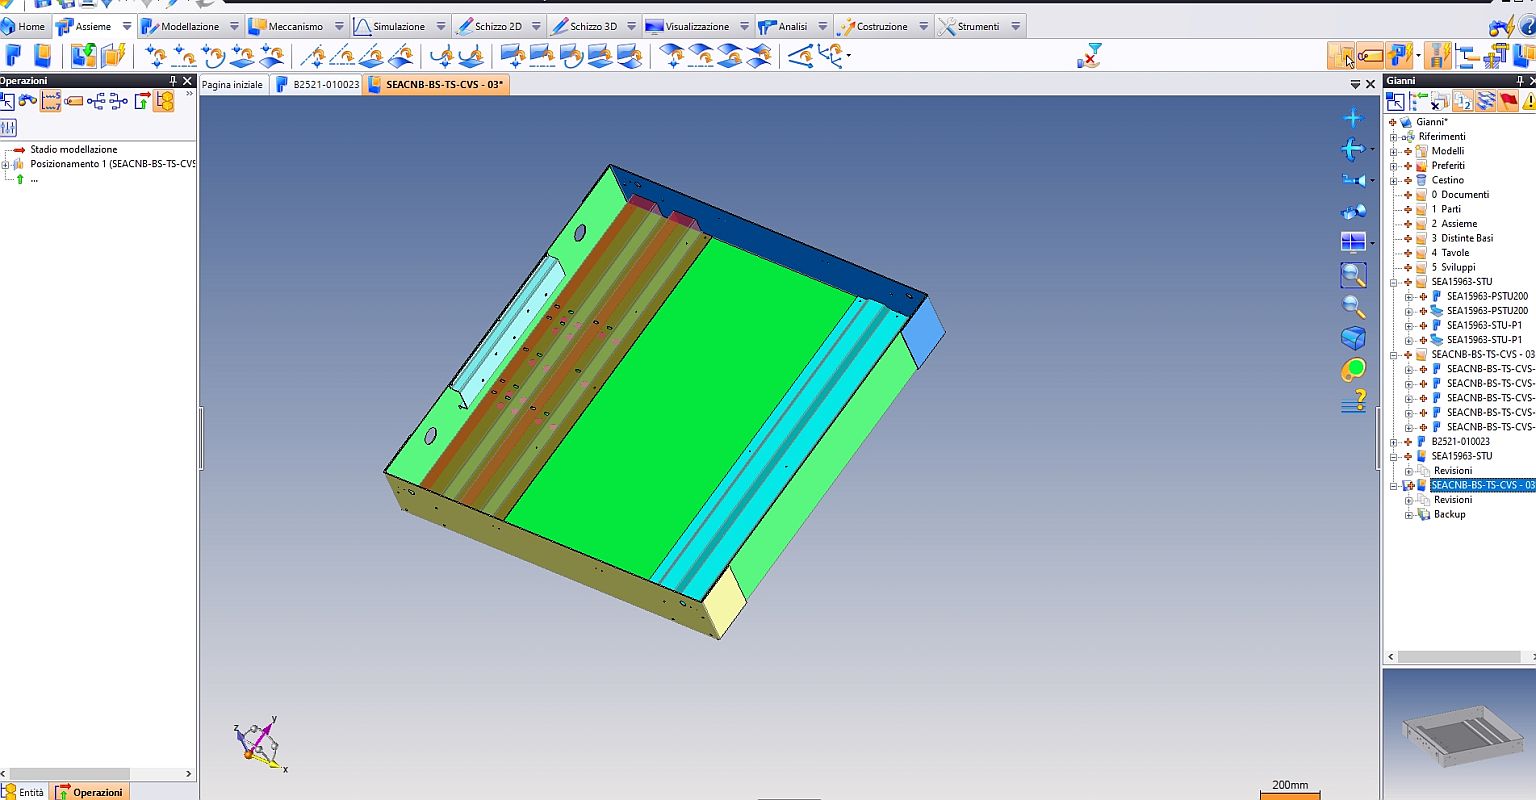Click the red flag icon in Gianni toolbar
The image size is (1536, 800).
[1509, 101]
